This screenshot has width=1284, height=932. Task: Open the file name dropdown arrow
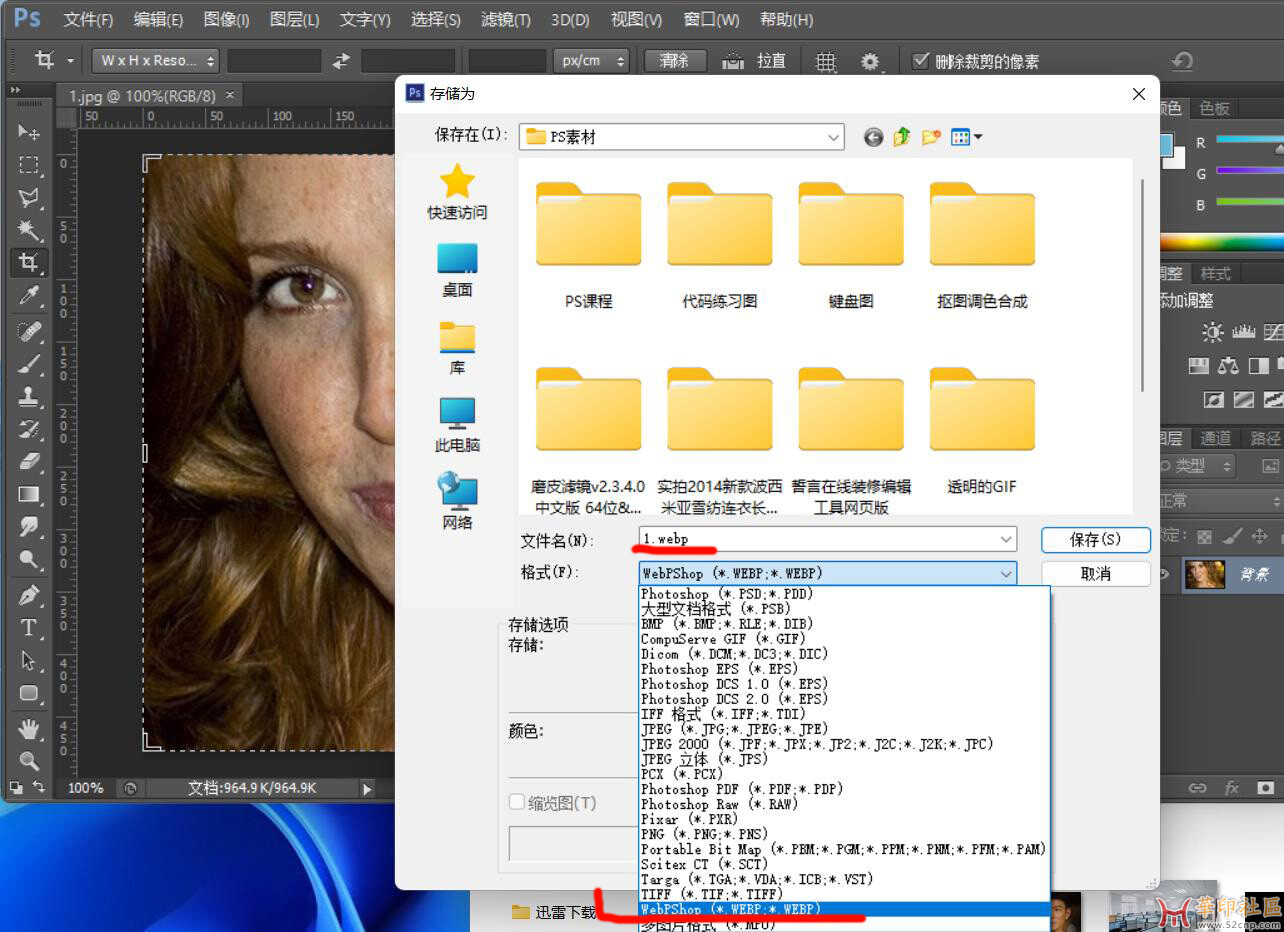(x=1006, y=539)
